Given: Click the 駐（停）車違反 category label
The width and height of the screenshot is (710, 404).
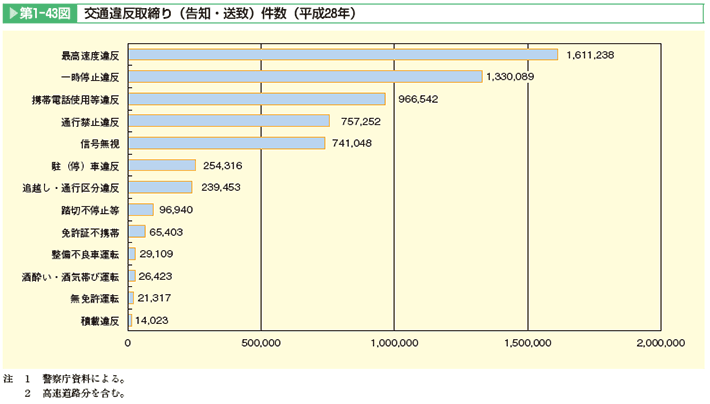Looking at the screenshot, I should point(85,166).
